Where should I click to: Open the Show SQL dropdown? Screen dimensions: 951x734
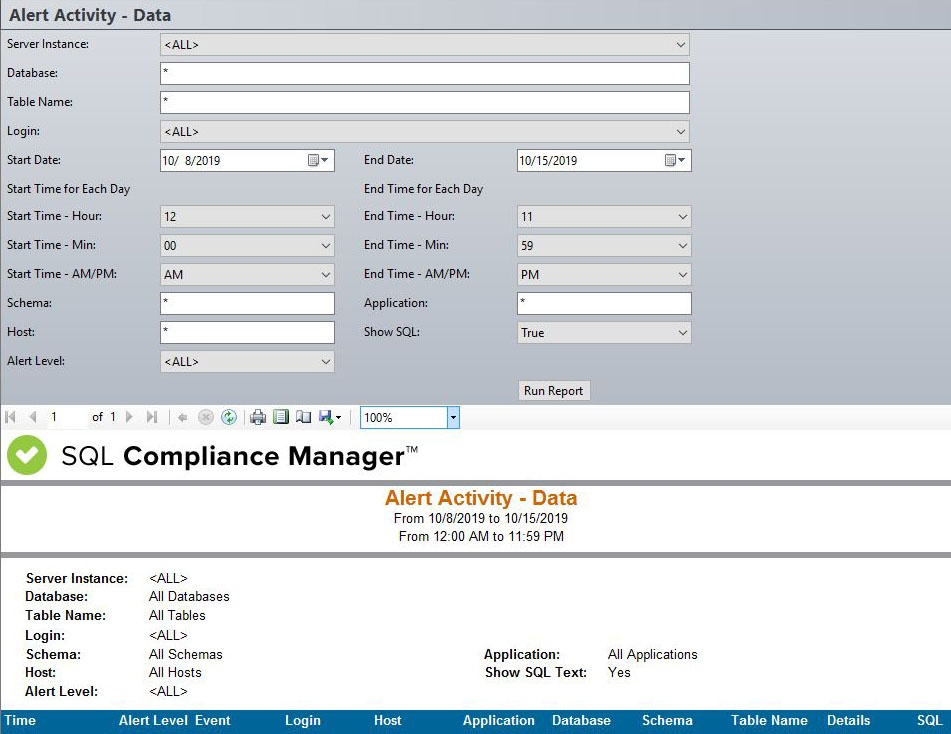[x=682, y=333]
